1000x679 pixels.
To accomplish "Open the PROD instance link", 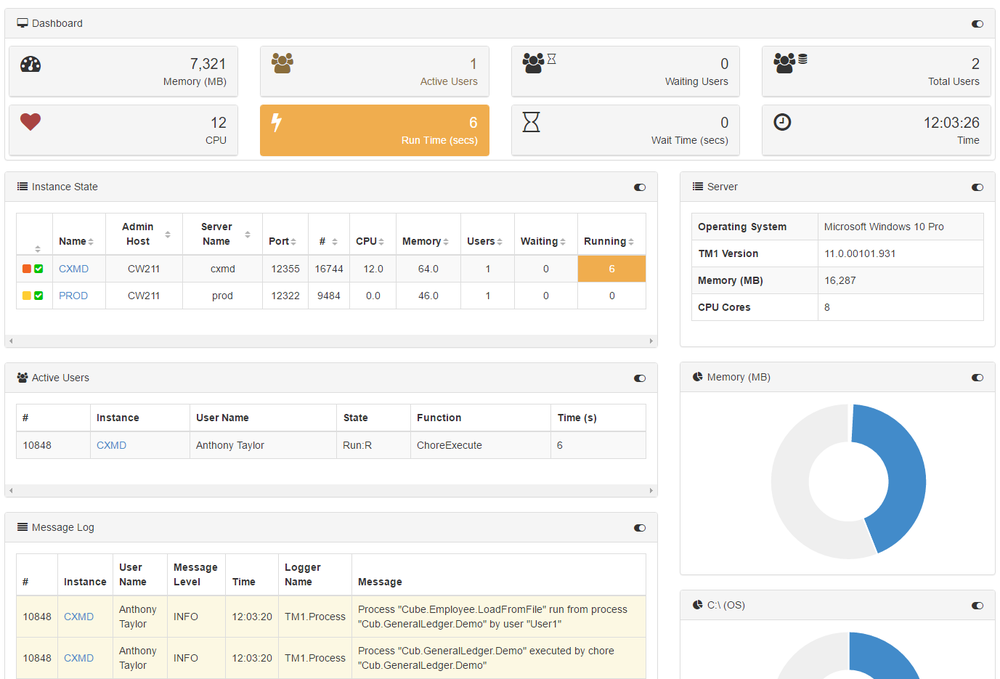I will [x=74, y=296].
